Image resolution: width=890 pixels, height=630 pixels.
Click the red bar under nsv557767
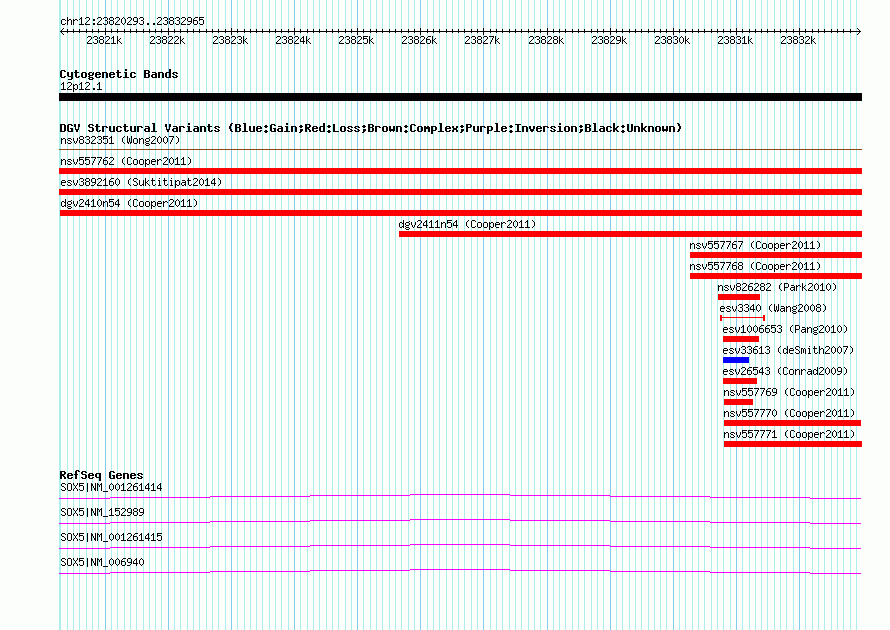coord(775,255)
